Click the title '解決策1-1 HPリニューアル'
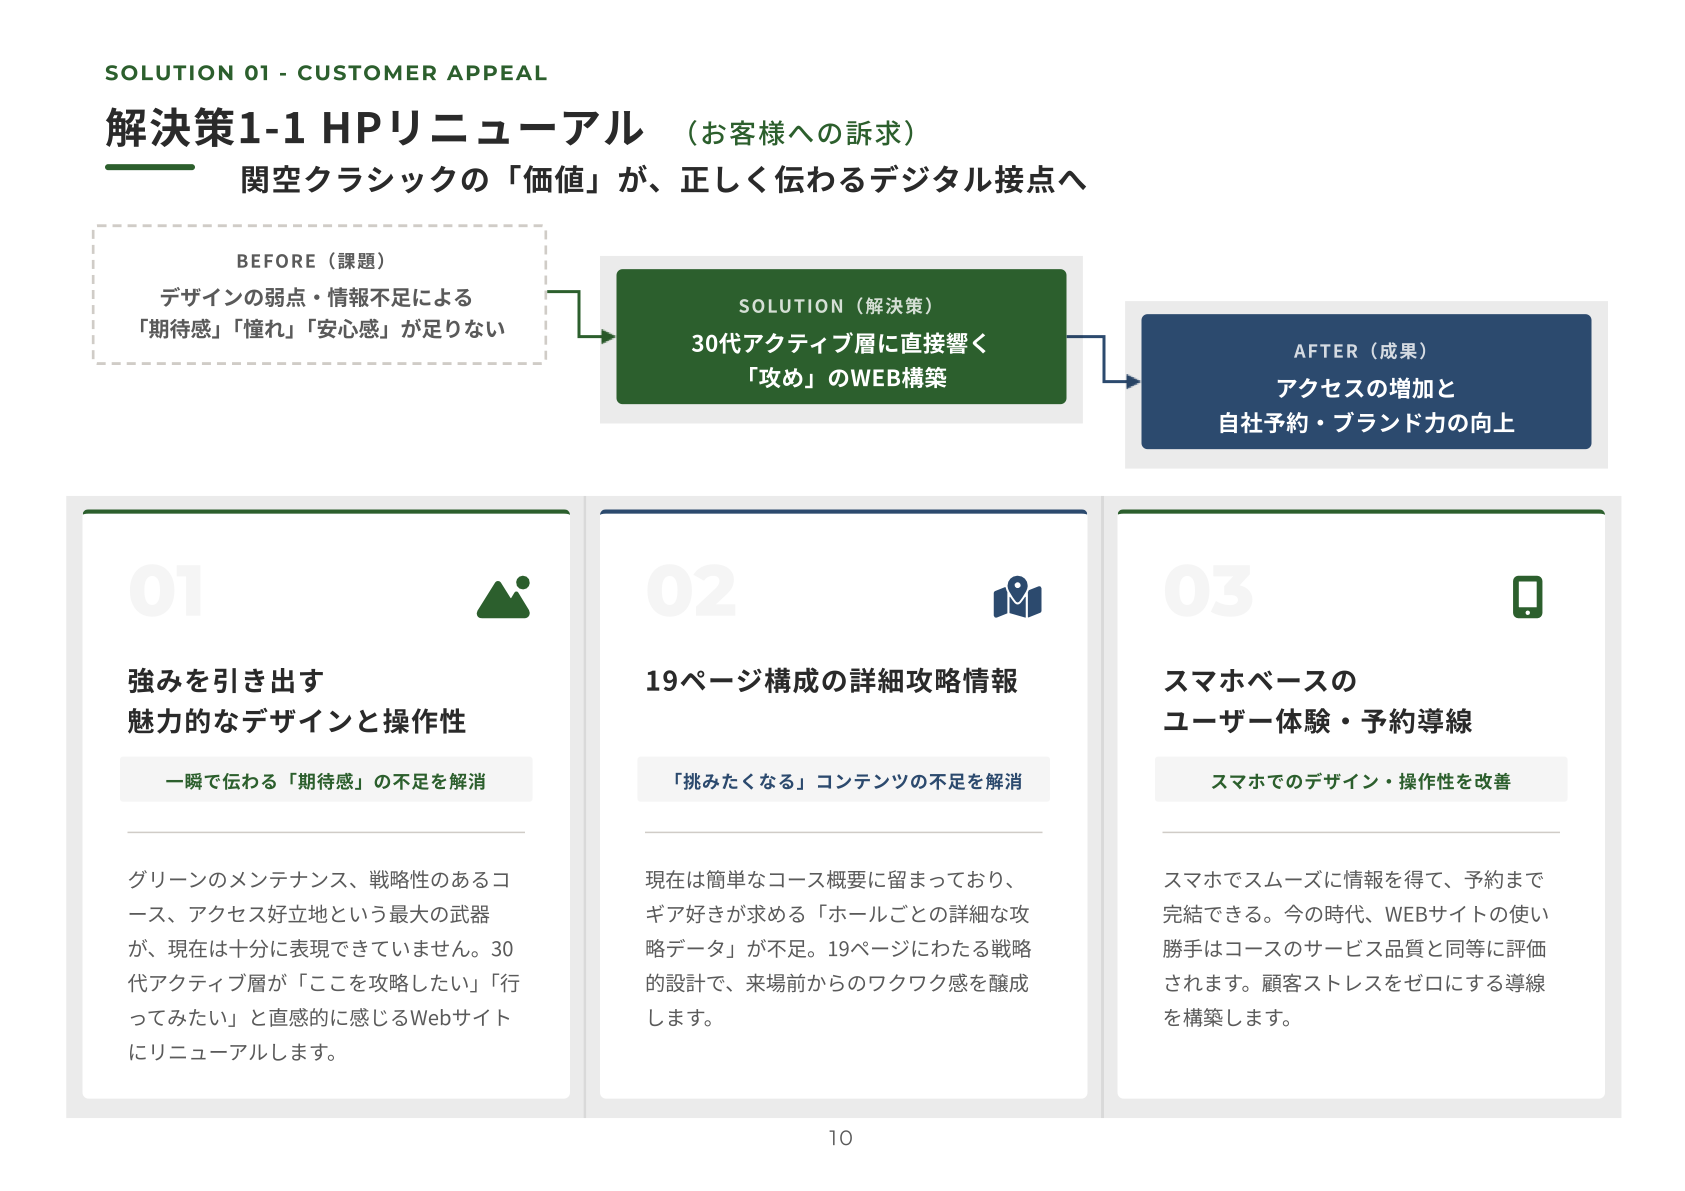The image size is (1685, 1191). (x=375, y=128)
